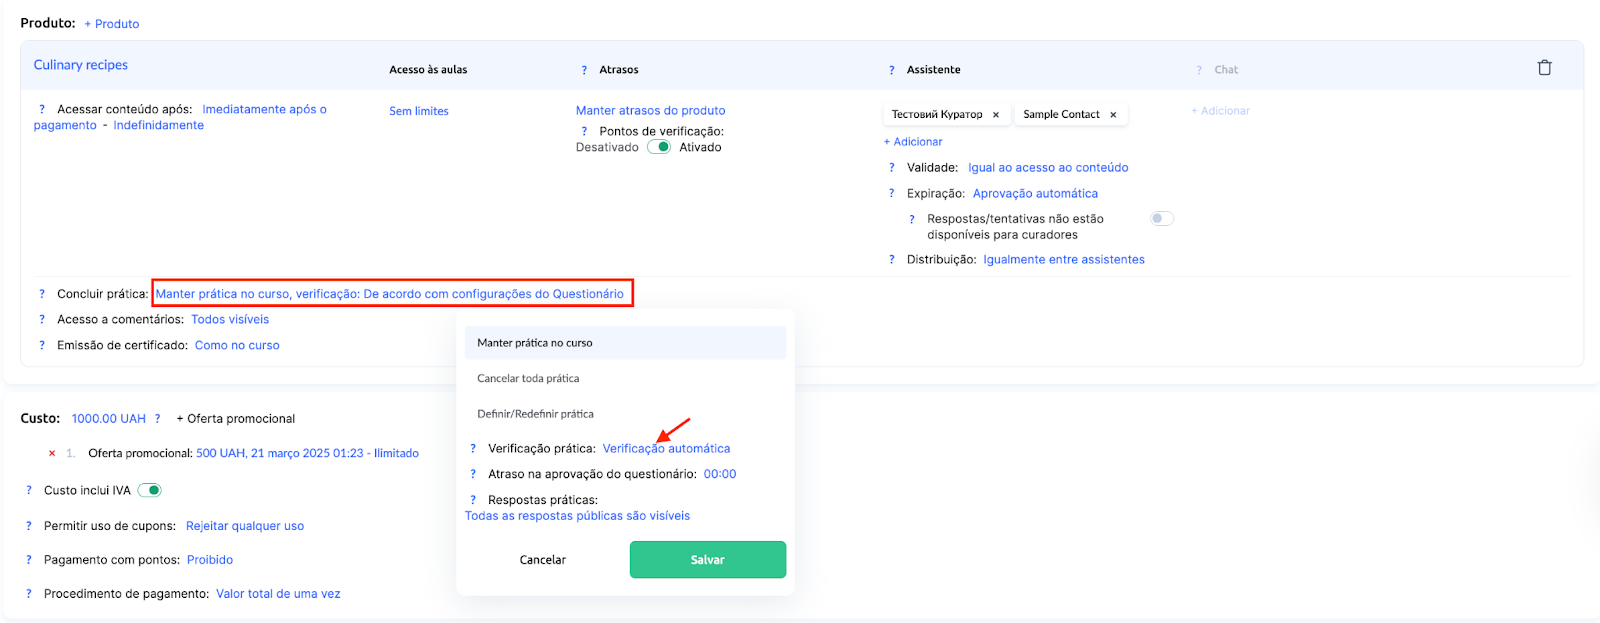
Task: Click help icon next to Custo price
Action: click(x=157, y=419)
